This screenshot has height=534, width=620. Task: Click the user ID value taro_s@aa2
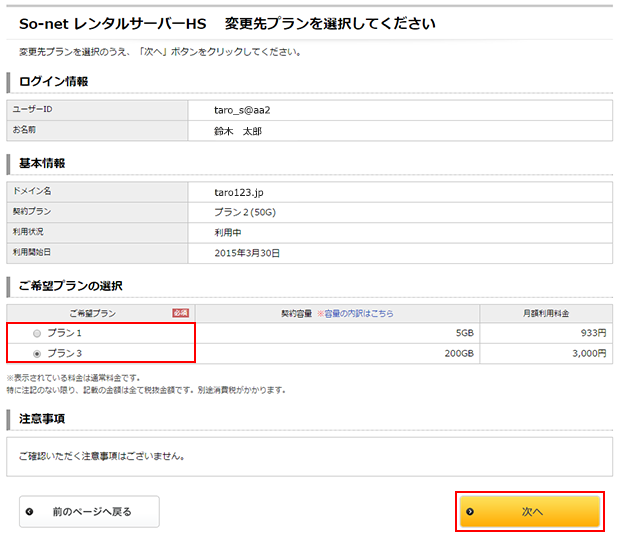tap(241, 109)
